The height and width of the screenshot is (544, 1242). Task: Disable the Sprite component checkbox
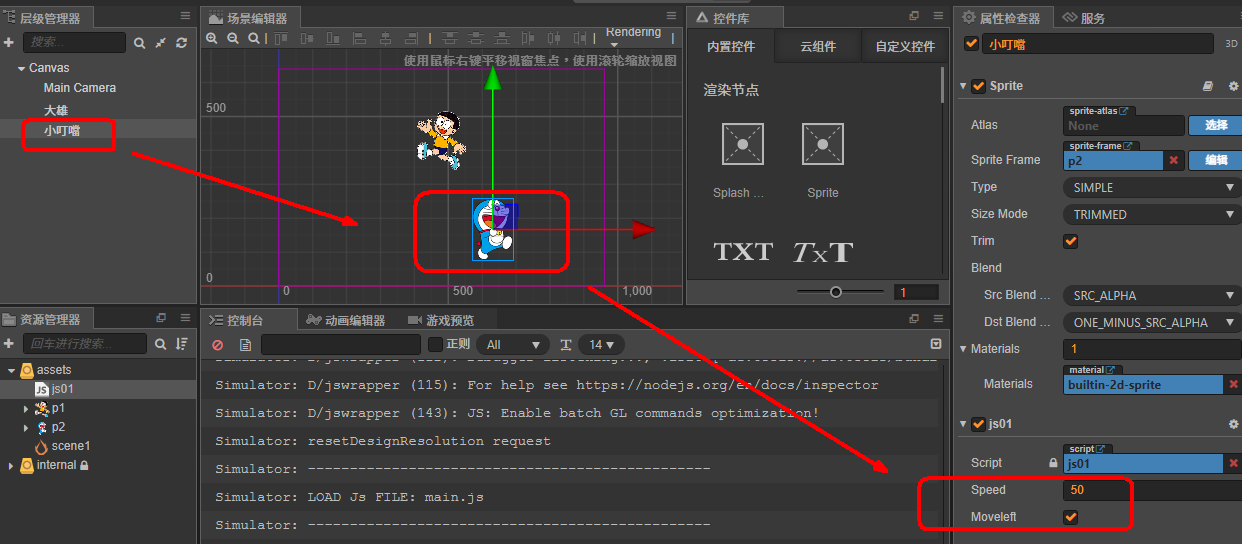click(978, 86)
